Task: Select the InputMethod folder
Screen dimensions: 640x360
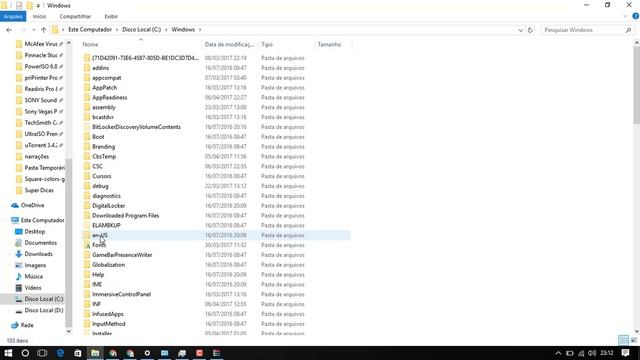Action: (109, 324)
